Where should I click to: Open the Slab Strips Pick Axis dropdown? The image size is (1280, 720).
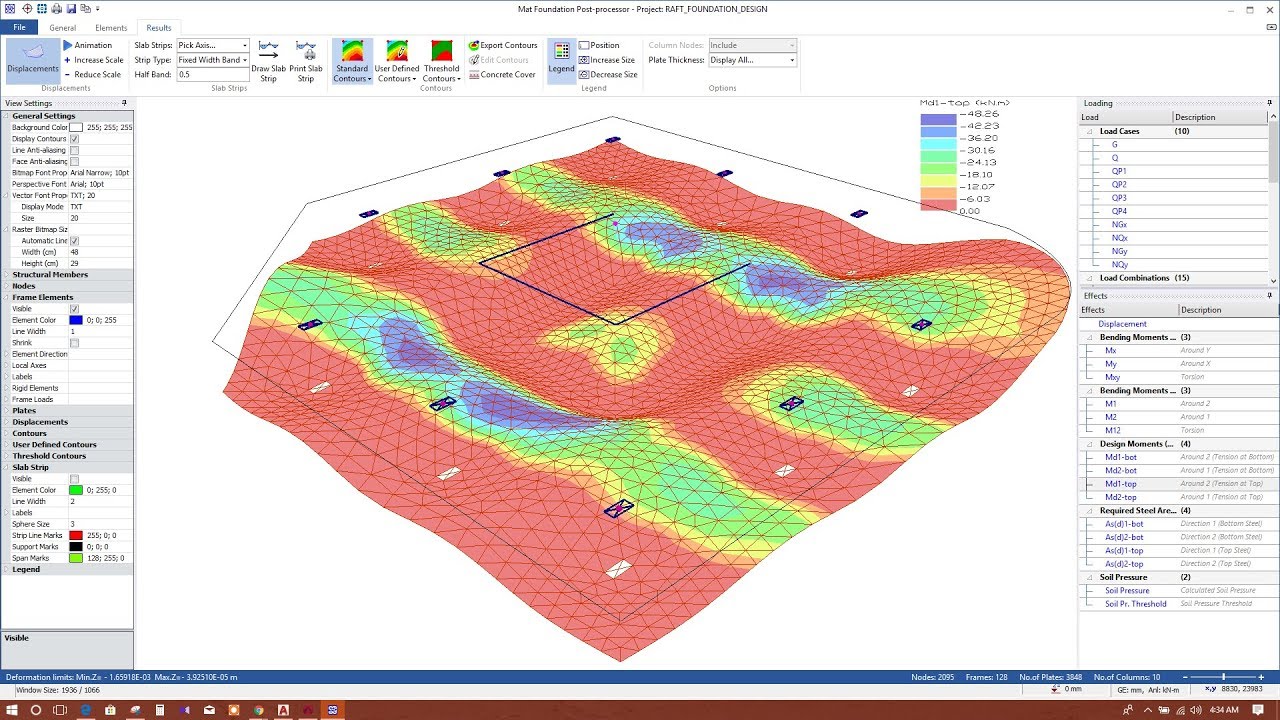[244, 45]
